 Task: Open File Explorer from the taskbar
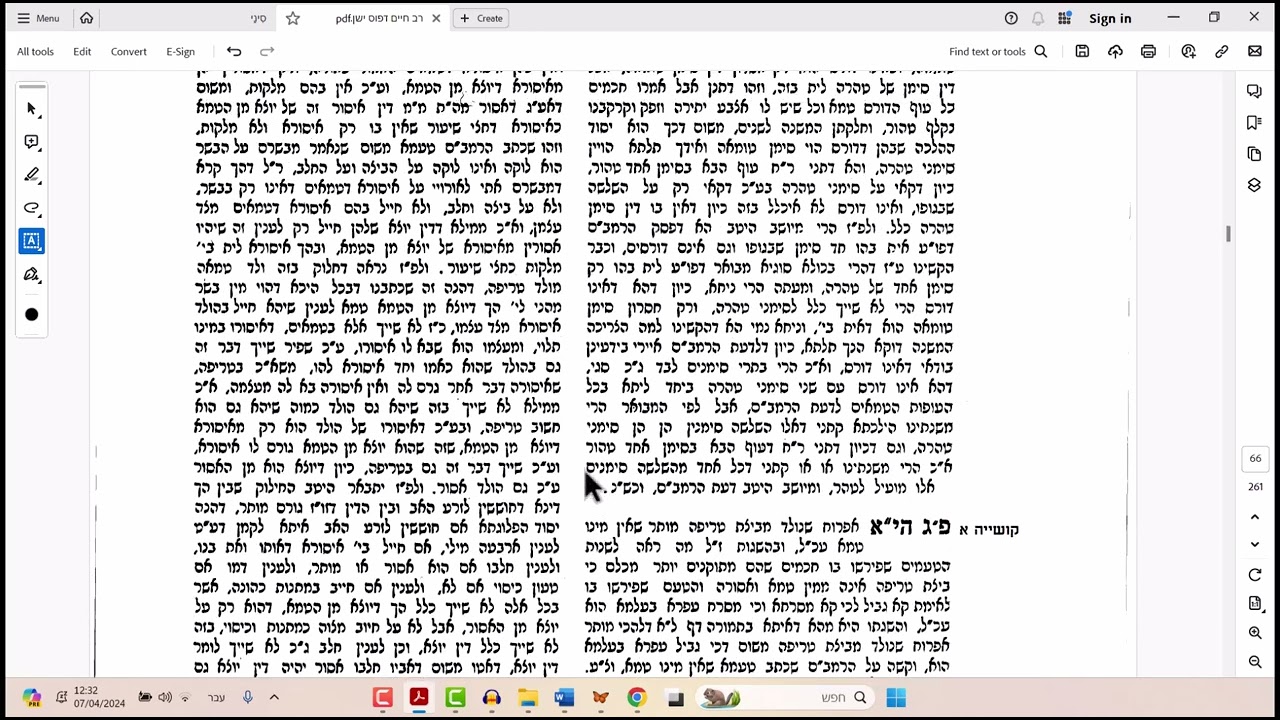[528, 698]
